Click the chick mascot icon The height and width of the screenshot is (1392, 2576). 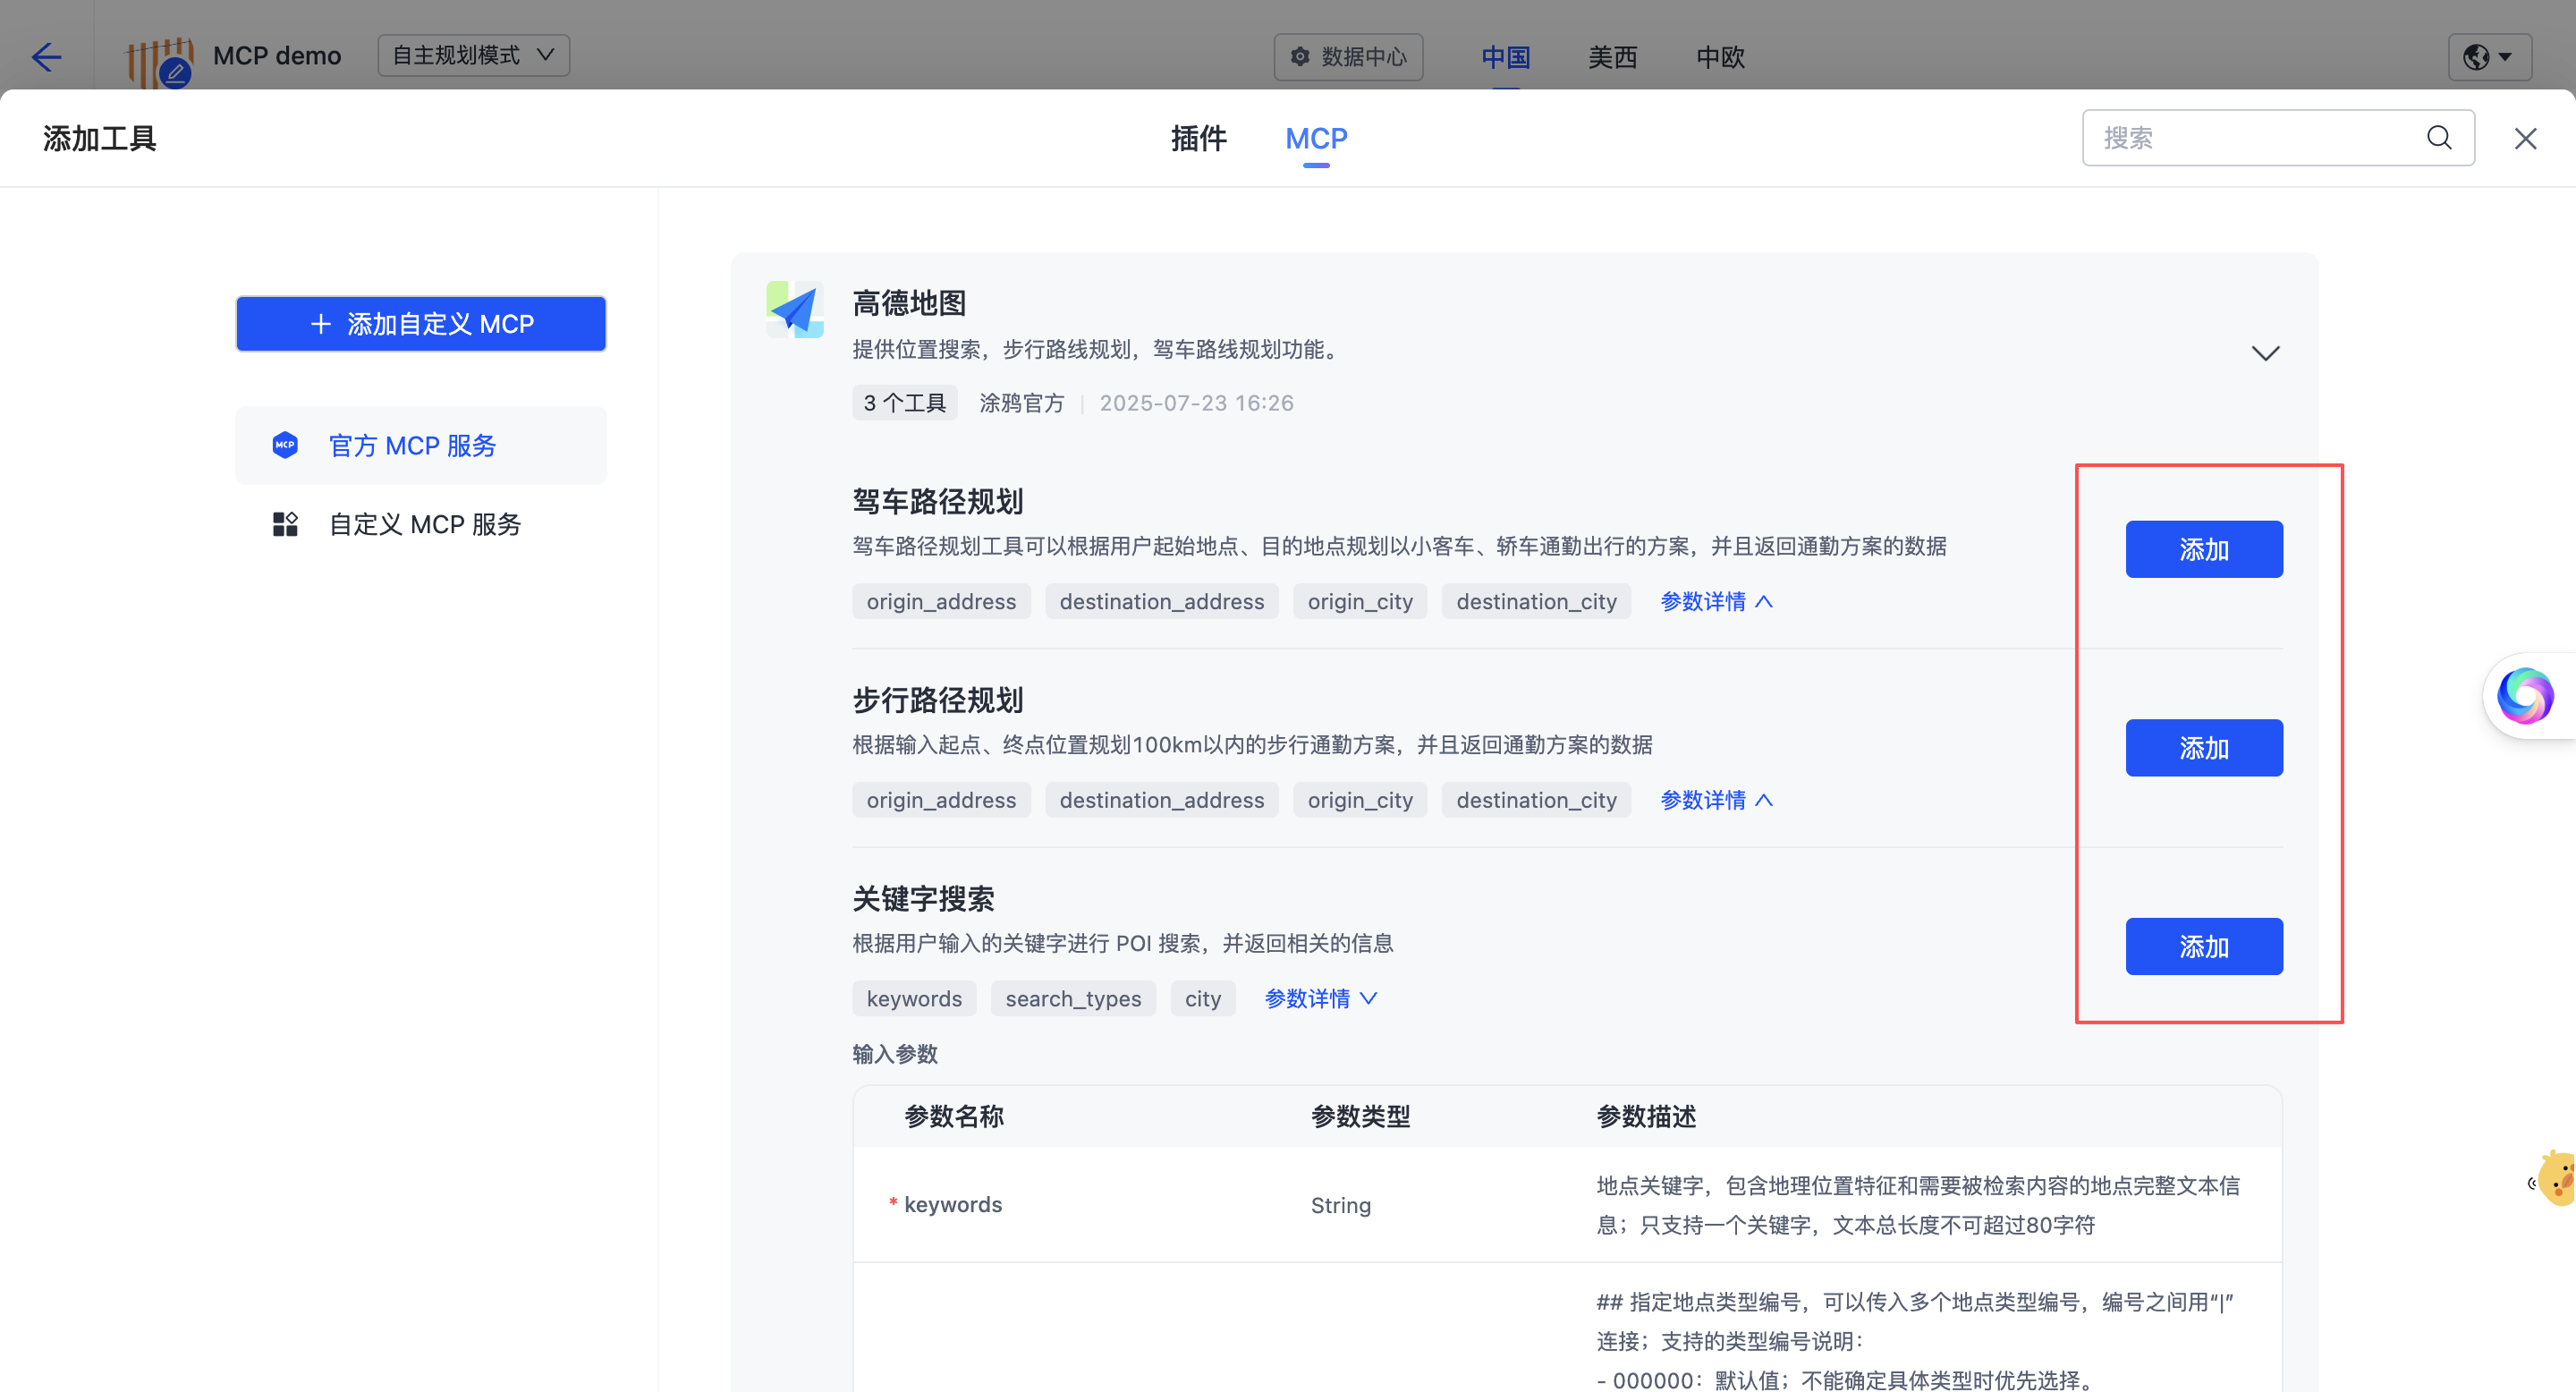[x=2557, y=1180]
